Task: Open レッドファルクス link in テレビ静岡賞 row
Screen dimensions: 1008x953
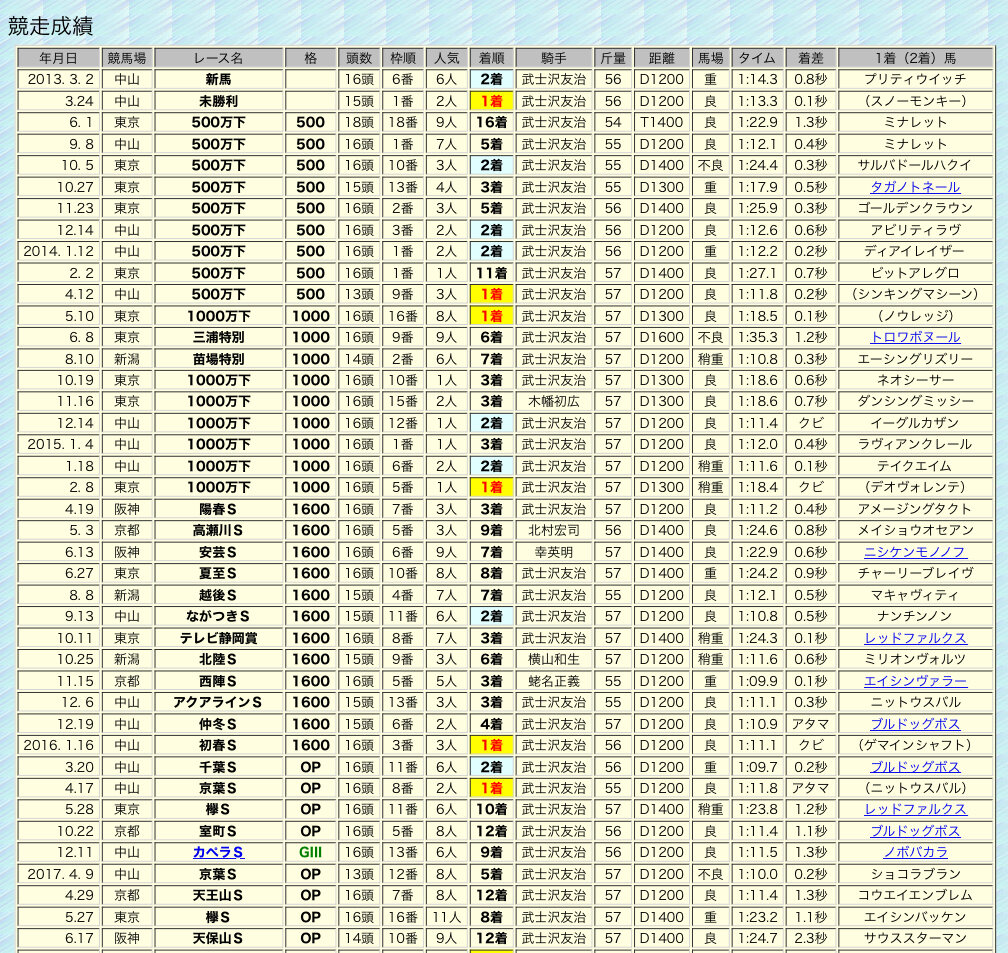Action: 914,638
